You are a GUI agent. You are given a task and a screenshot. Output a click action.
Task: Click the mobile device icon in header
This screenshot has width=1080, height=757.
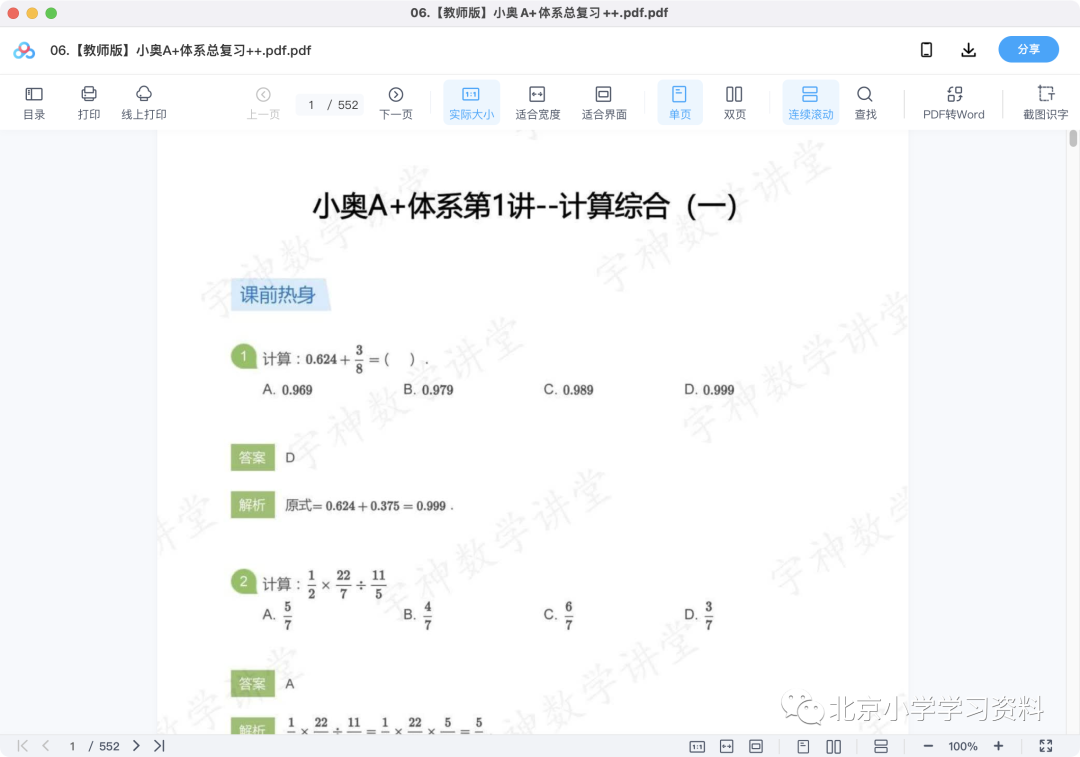coord(926,50)
